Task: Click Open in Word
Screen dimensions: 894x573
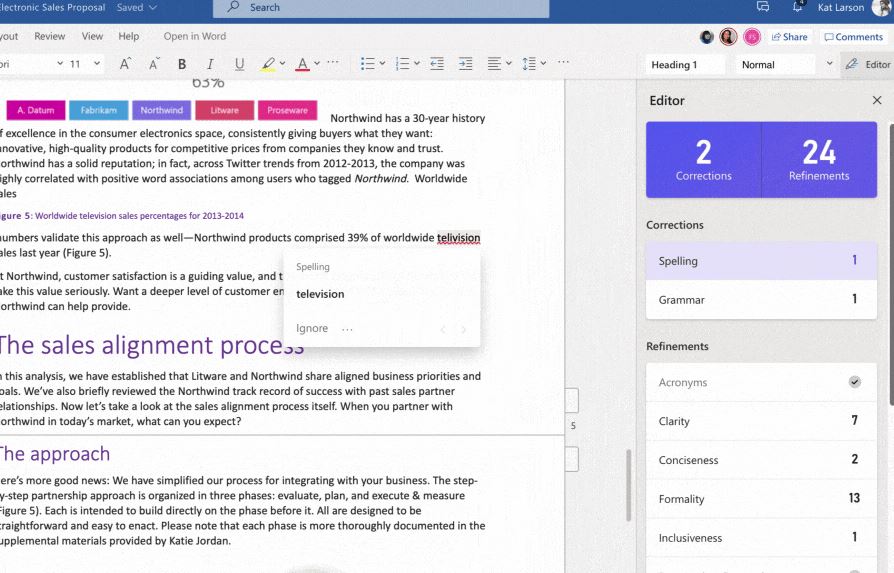Action: pos(195,36)
